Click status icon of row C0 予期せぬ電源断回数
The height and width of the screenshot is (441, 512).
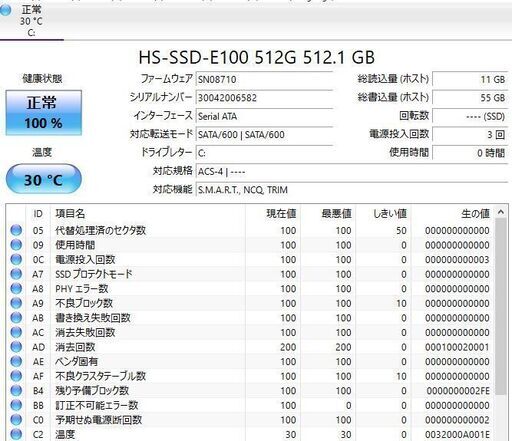[16, 420]
